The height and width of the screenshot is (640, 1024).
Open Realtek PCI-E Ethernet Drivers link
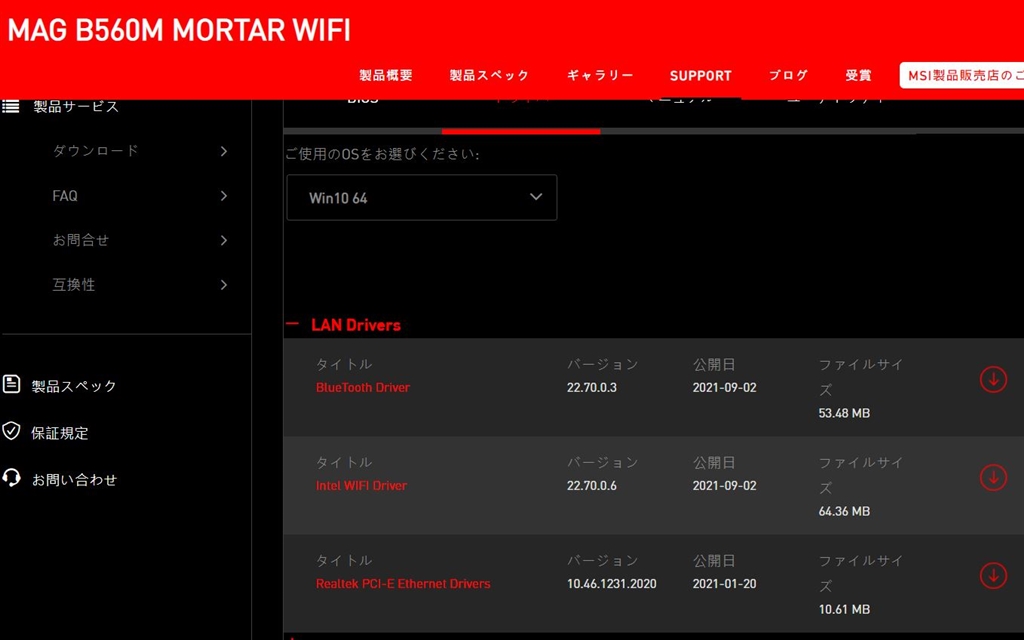pyautogui.click(x=403, y=584)
